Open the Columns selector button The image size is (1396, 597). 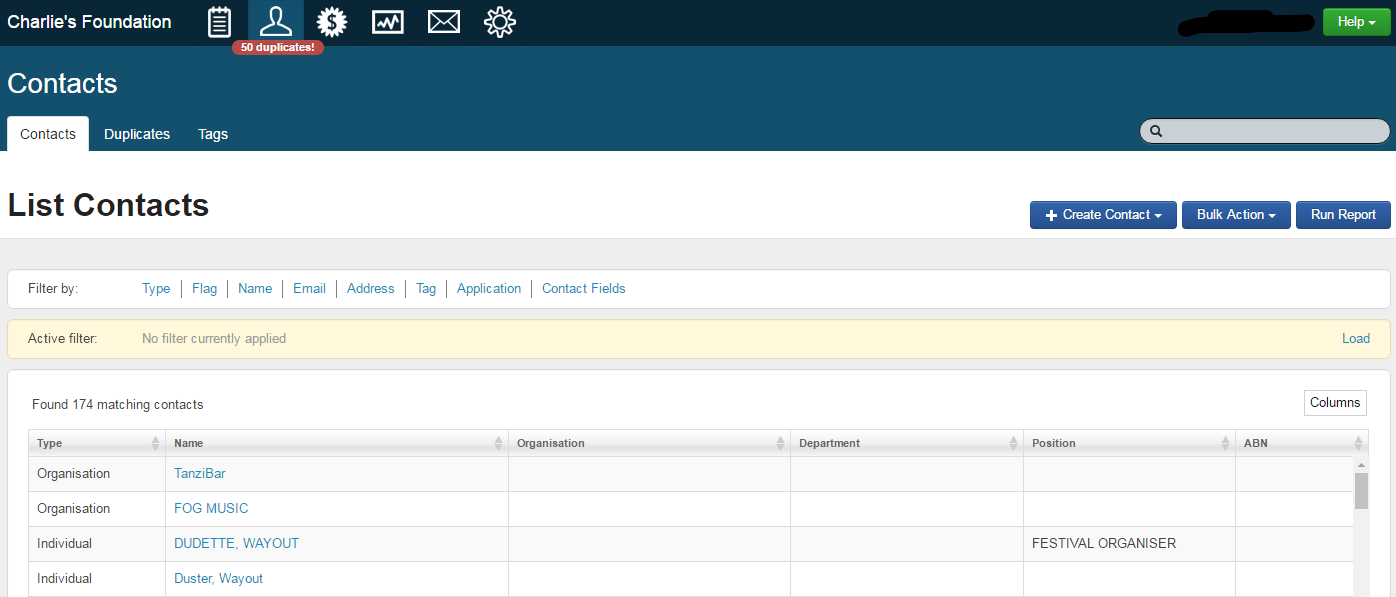[1335, 403]
